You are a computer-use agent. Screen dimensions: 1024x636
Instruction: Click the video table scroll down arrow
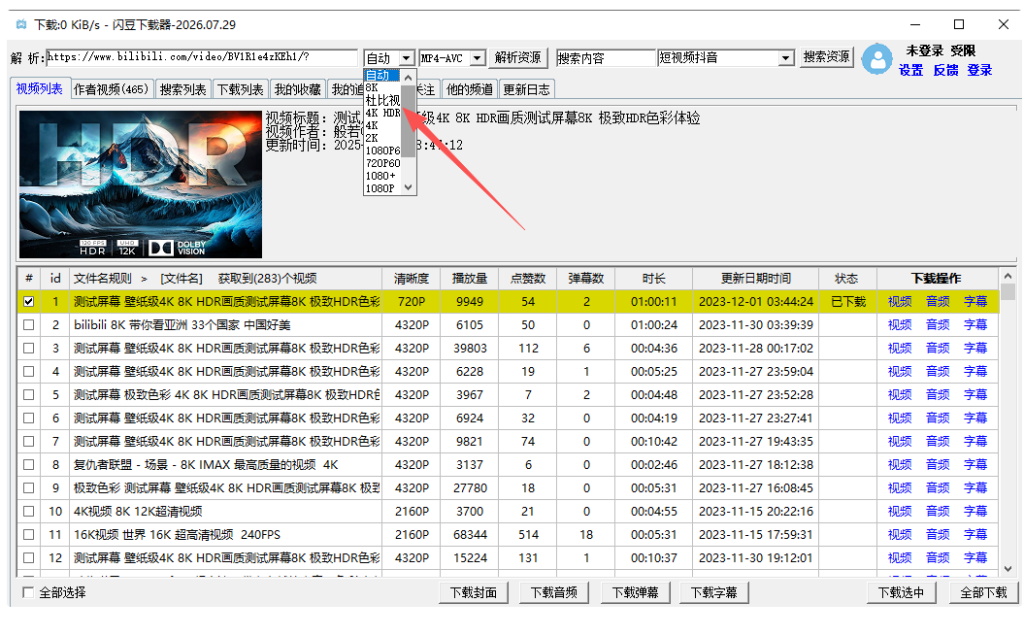(1008, 569)
